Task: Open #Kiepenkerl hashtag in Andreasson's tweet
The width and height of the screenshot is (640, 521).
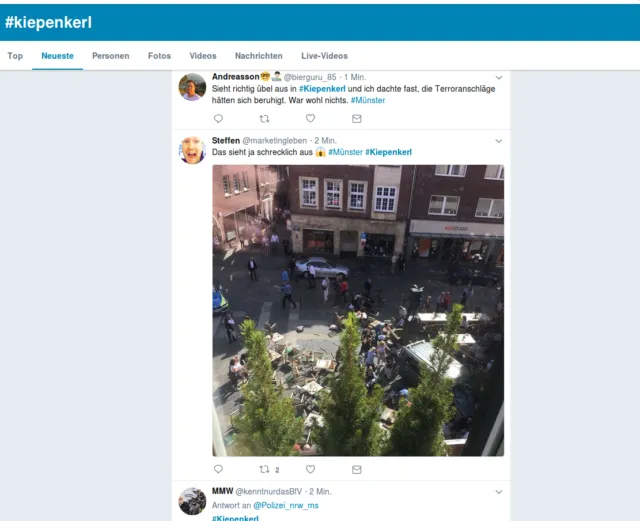Action: click(322, 89)
